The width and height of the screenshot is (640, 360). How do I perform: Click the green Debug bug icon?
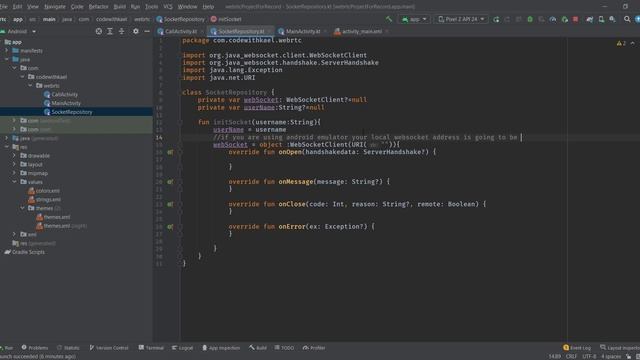(x=530, y=19)
